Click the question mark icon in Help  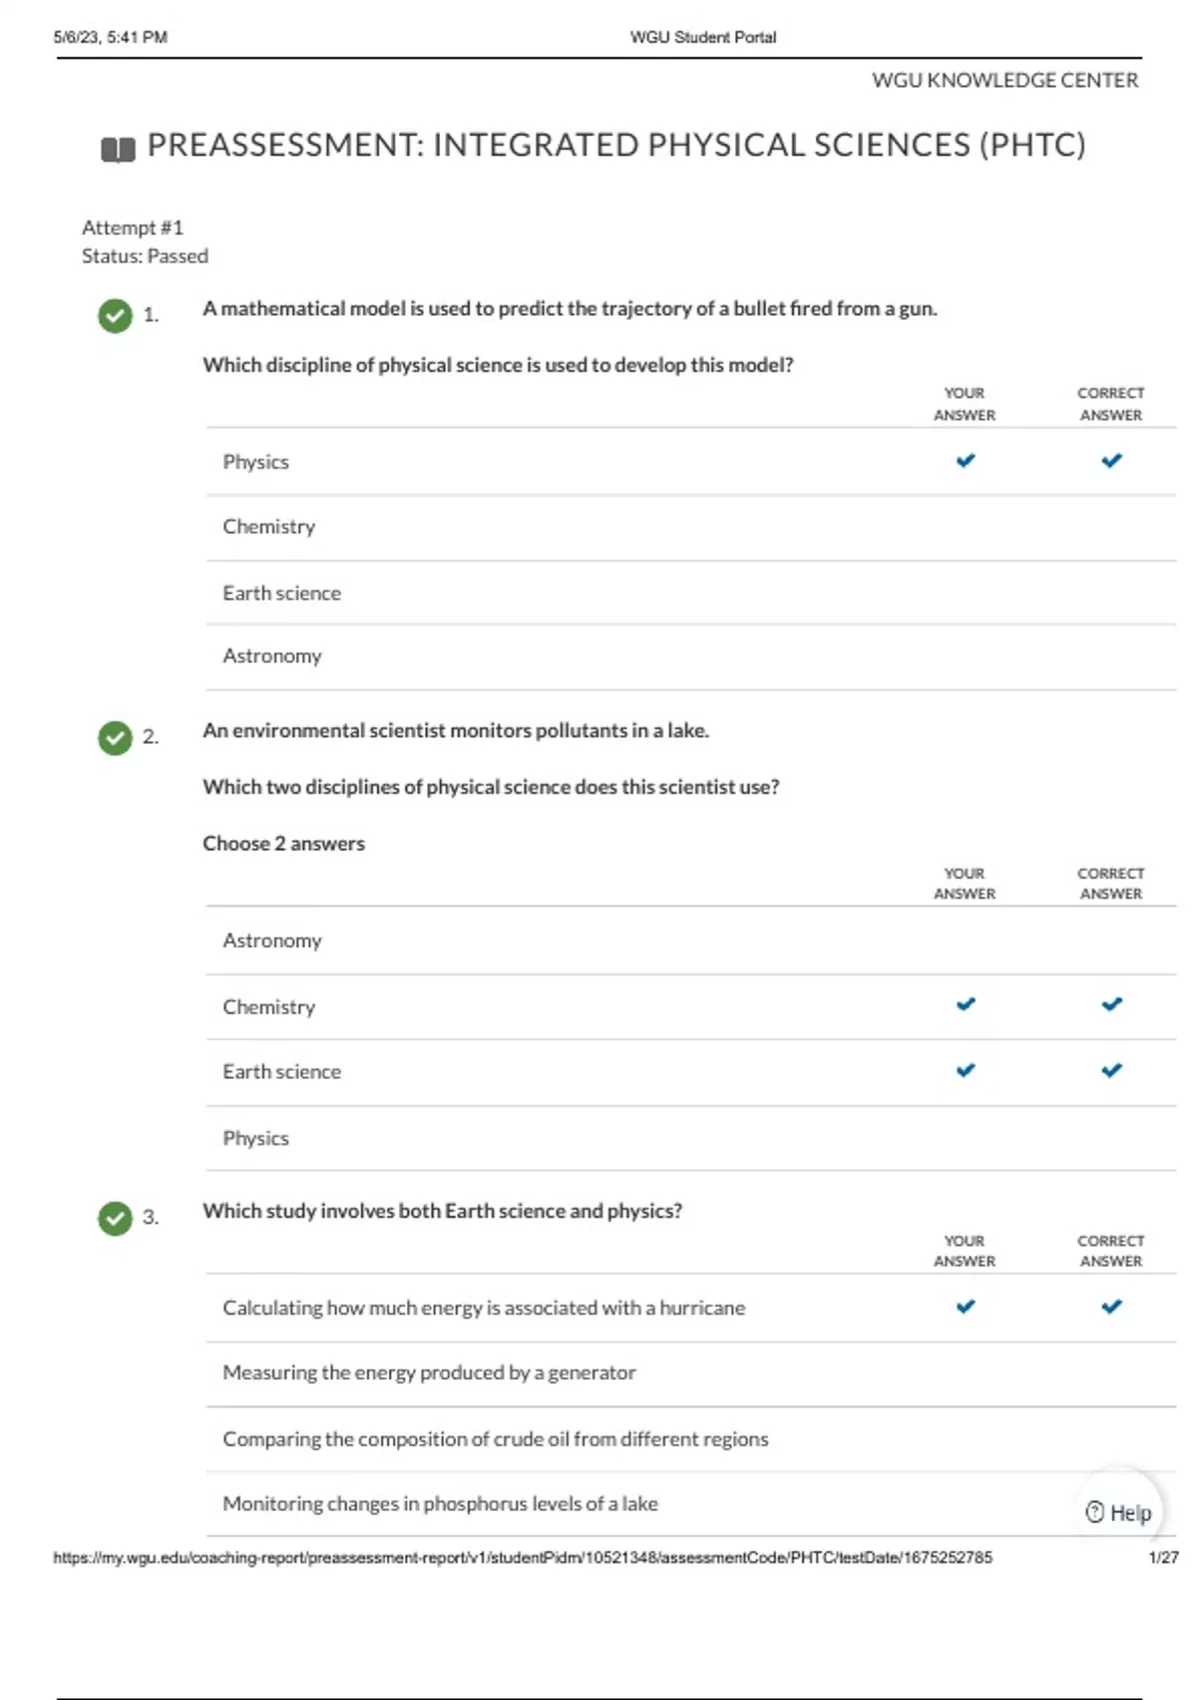point(1095,1512)
